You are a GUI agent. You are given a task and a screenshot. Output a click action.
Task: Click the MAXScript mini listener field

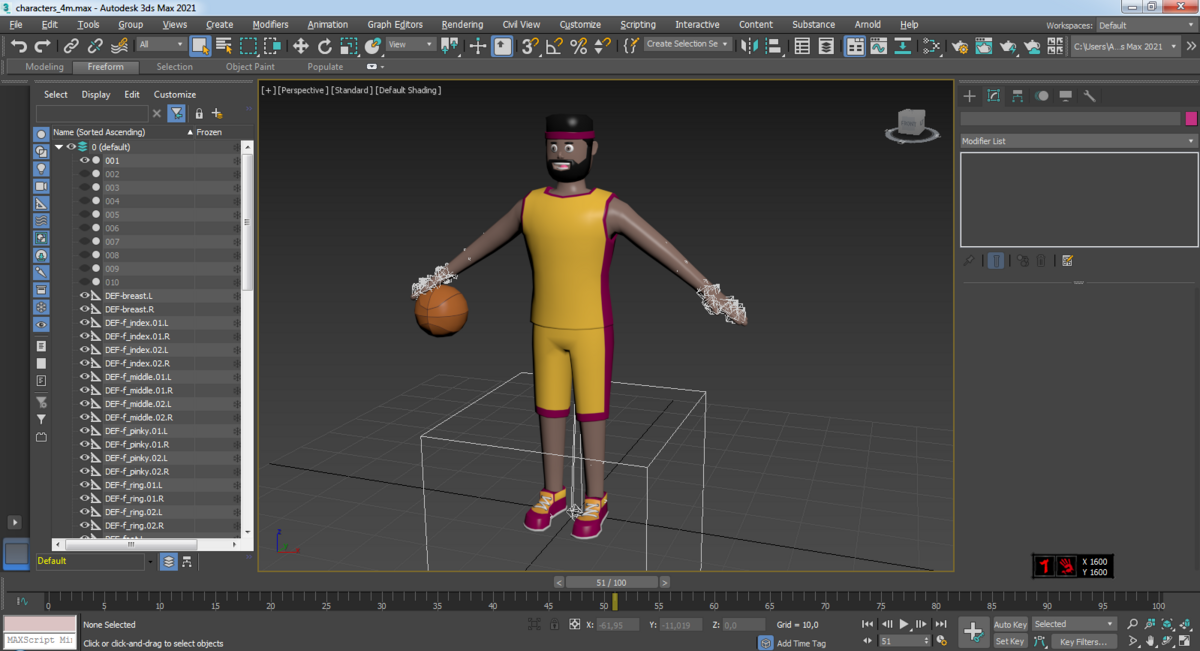[39, 641]
